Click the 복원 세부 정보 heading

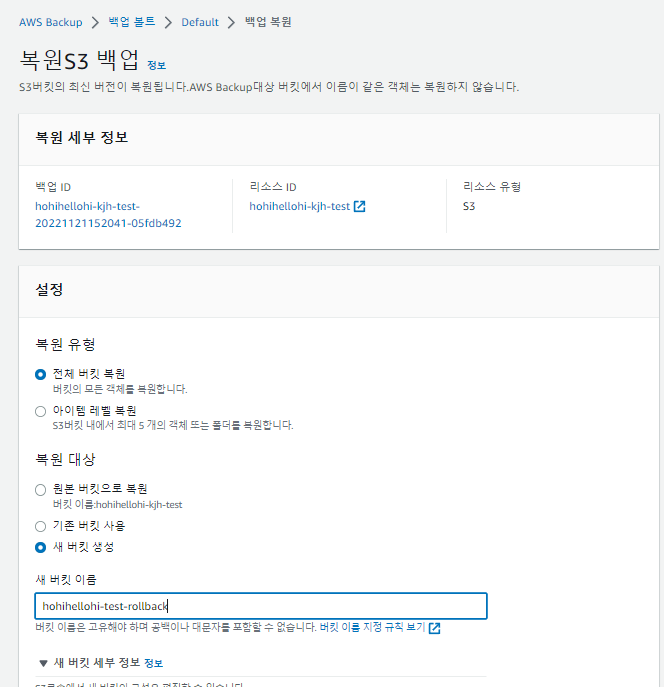point(81,138)
